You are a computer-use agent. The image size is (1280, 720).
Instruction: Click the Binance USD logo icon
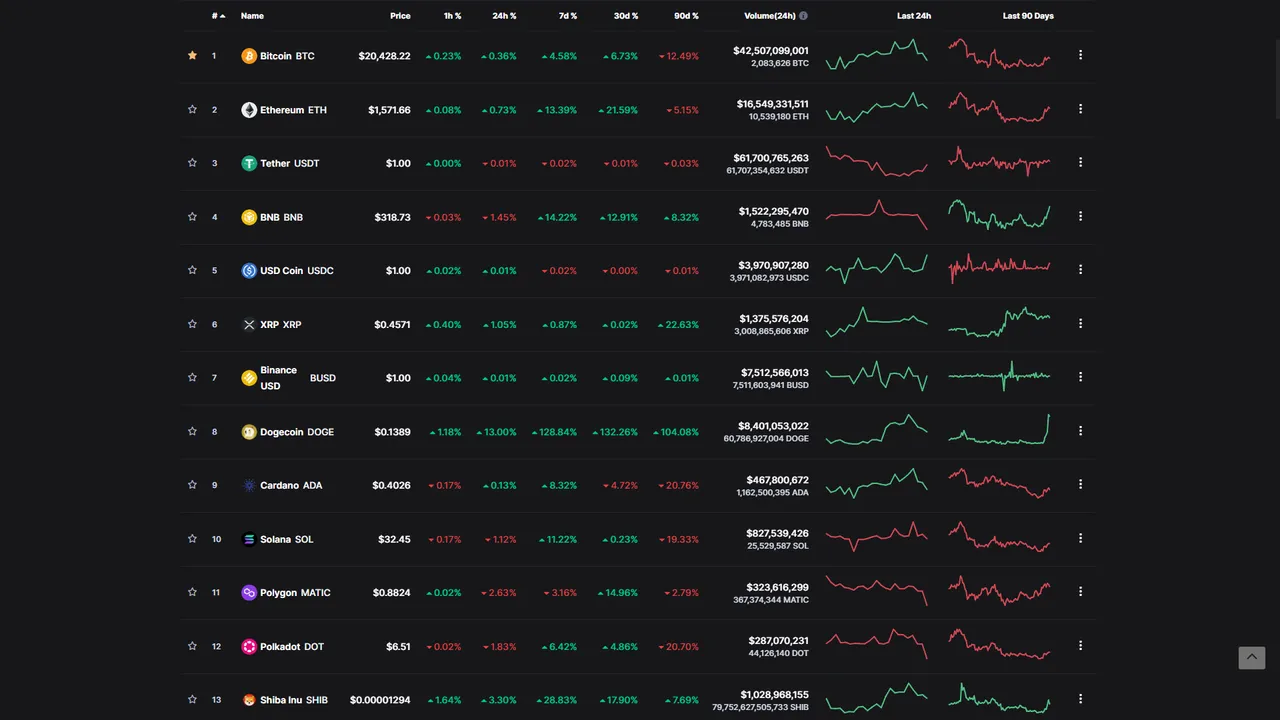click(249, 378)
